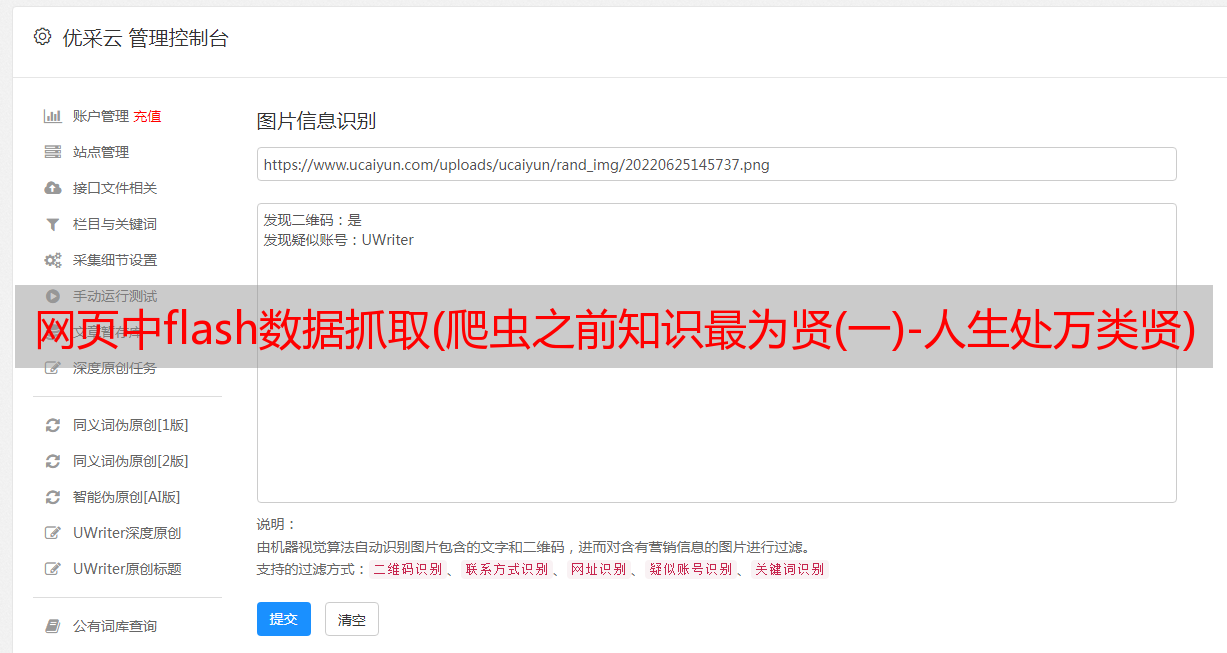Open 站点管理 menu item

(101, 152)
